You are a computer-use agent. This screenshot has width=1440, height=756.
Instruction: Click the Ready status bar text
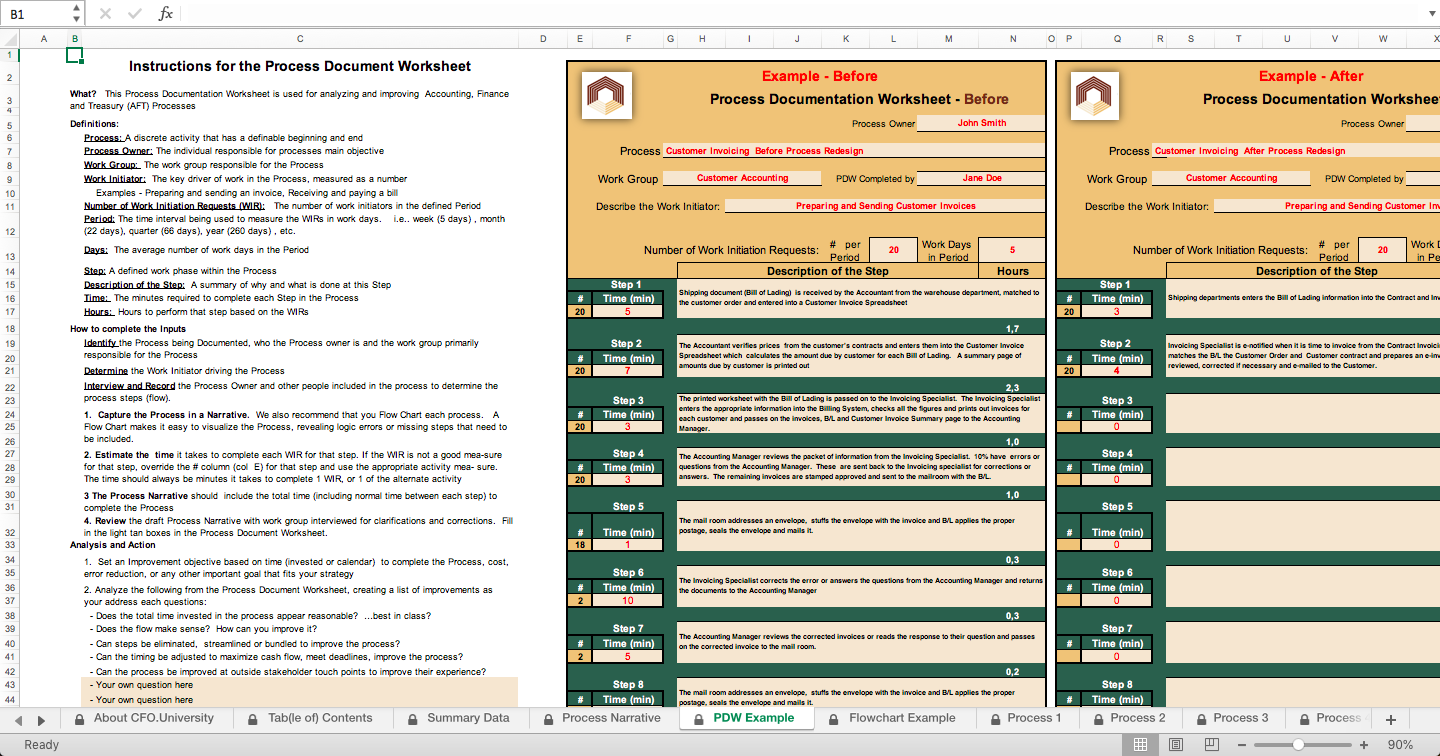(41, 745)
